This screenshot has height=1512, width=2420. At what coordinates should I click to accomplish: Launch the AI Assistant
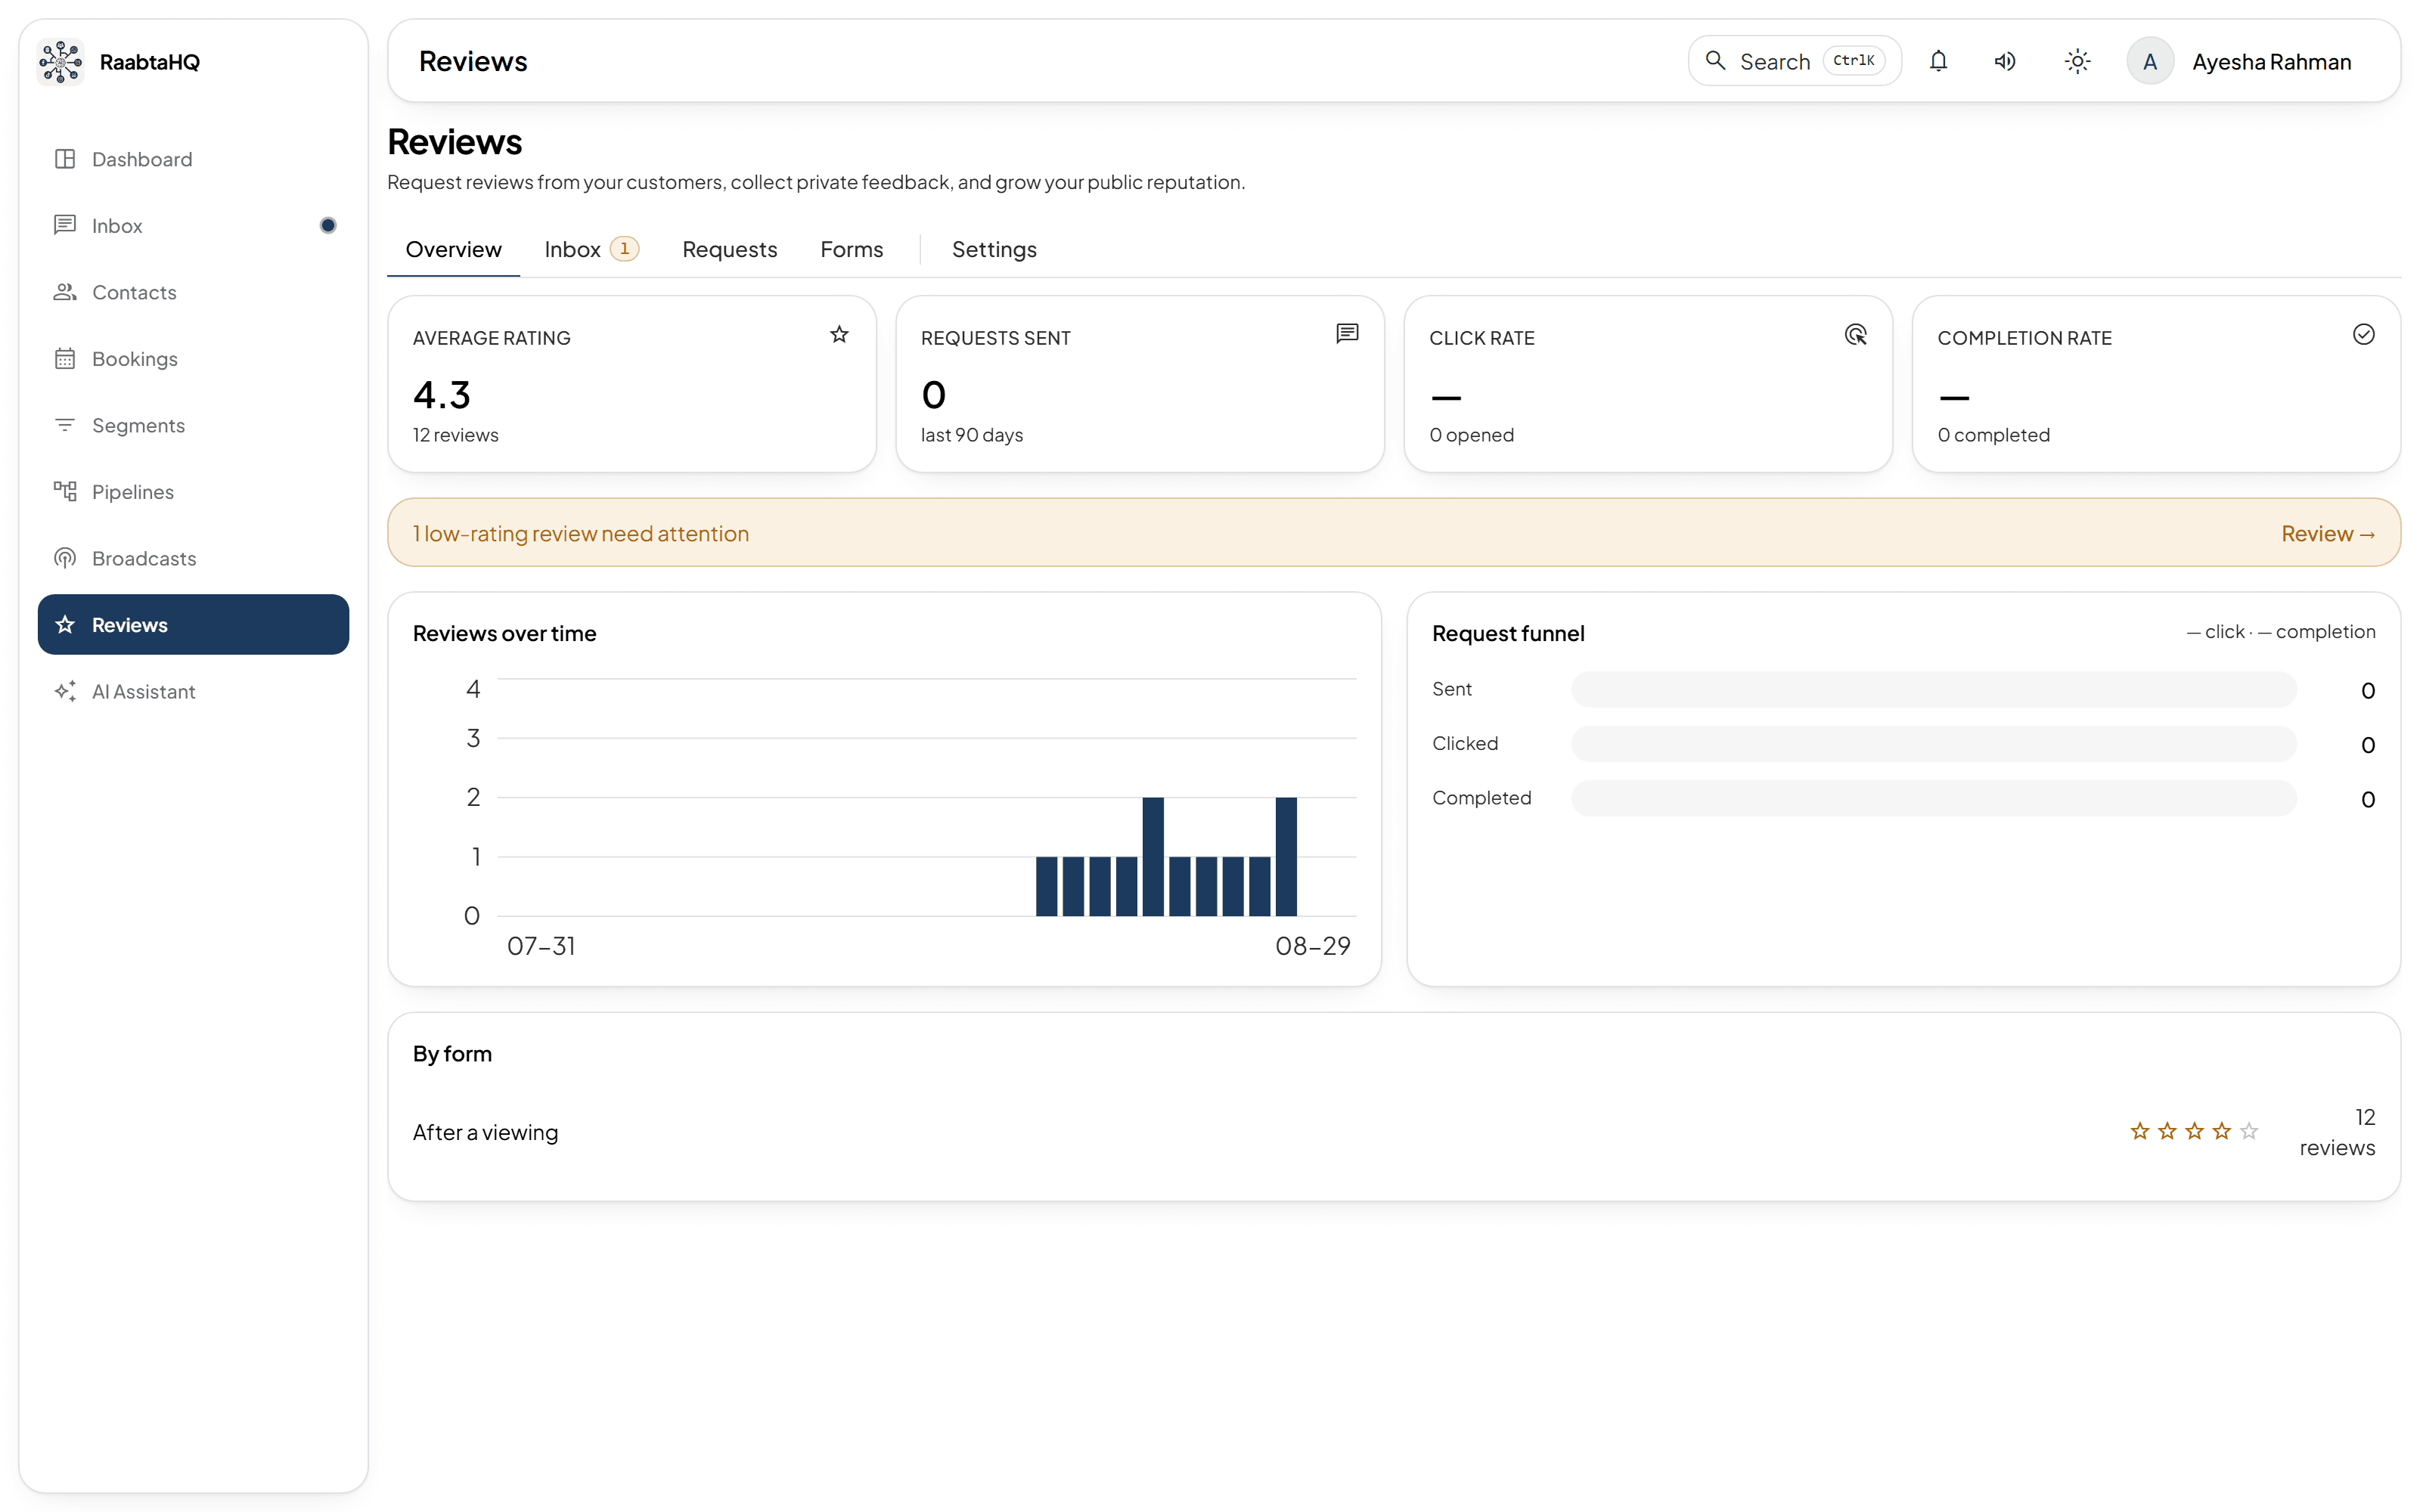(193, 691)
